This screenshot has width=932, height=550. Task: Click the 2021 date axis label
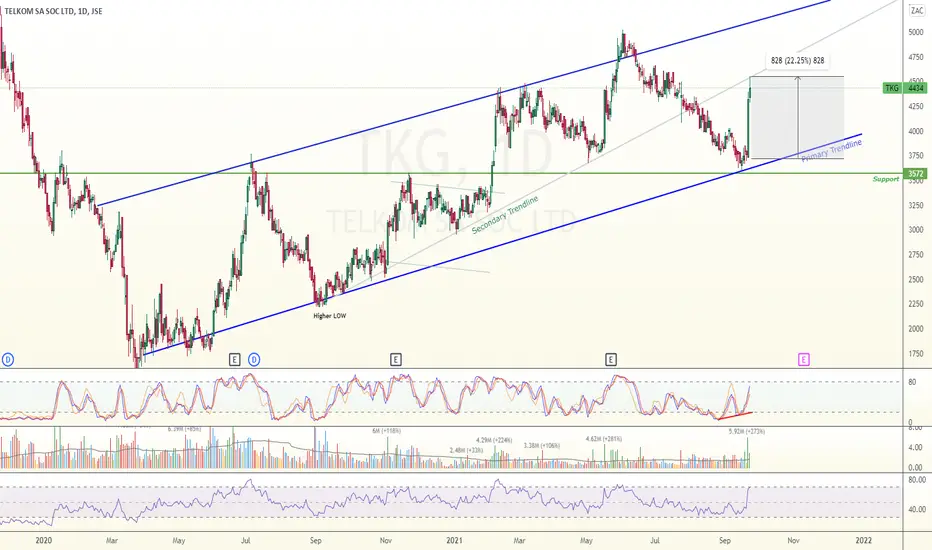(454, 540)
